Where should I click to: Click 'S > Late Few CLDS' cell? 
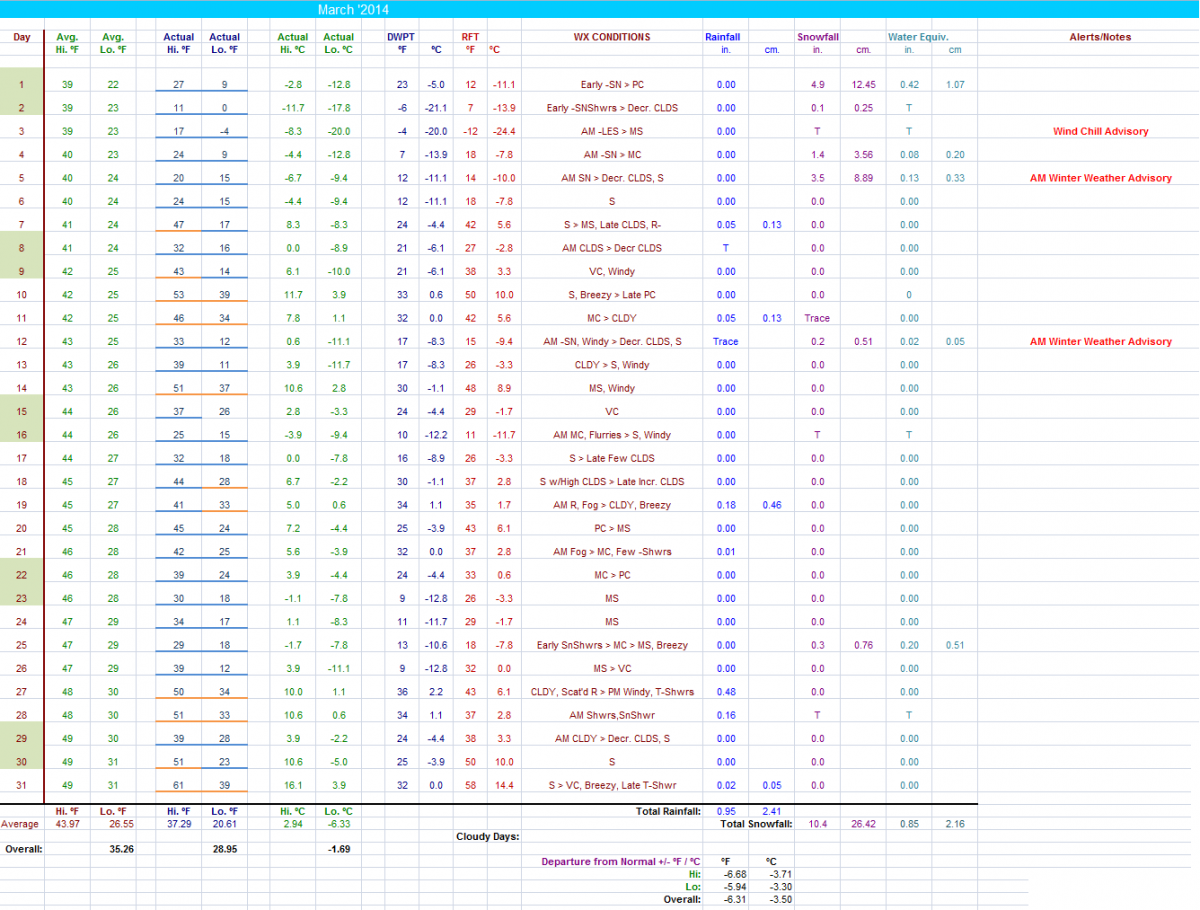pos(611,458)
